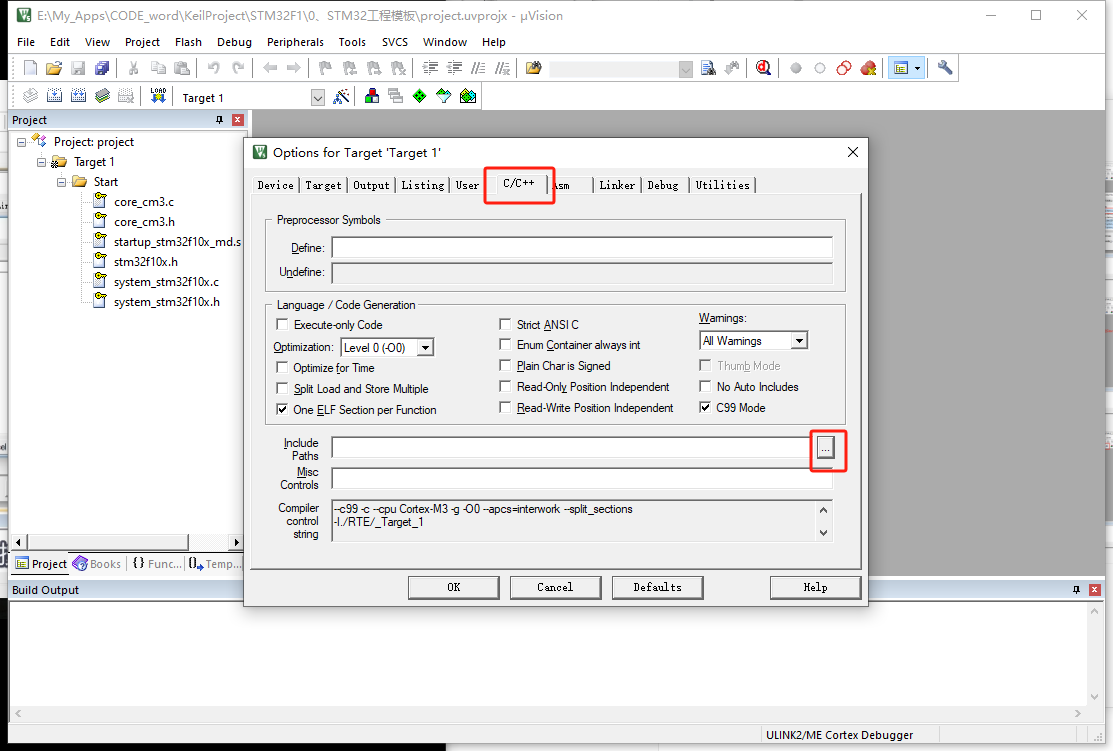Viewport: 1113px width, 751px height.
Task: Uncheck the C99 Mode checkbox
Action: [705, 407]
